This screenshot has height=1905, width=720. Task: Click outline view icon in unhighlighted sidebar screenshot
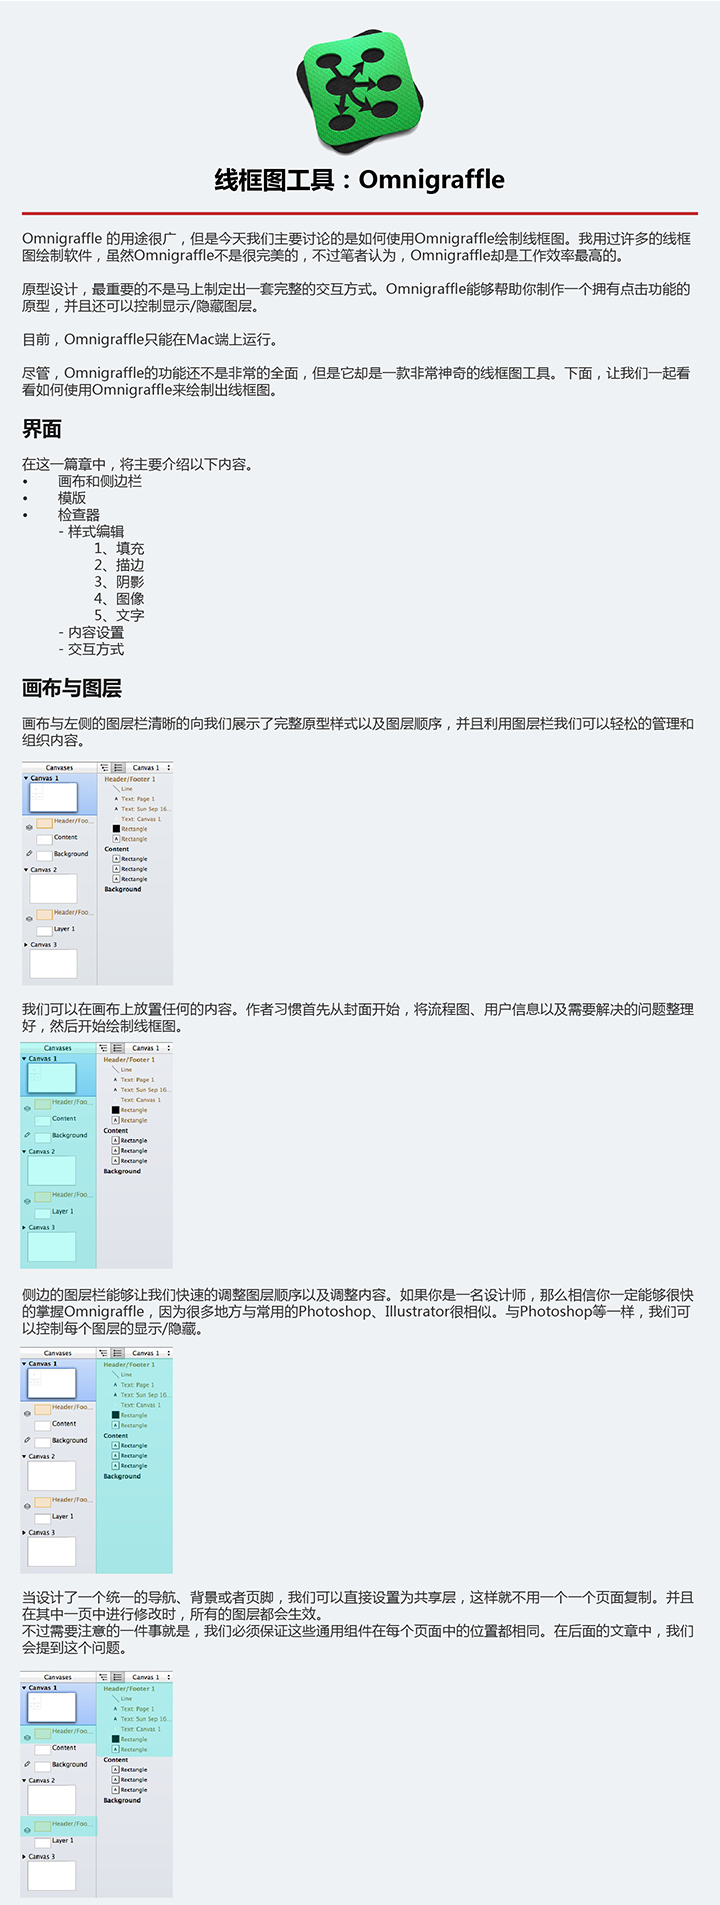pyautogui.click(x=105, y=768)
